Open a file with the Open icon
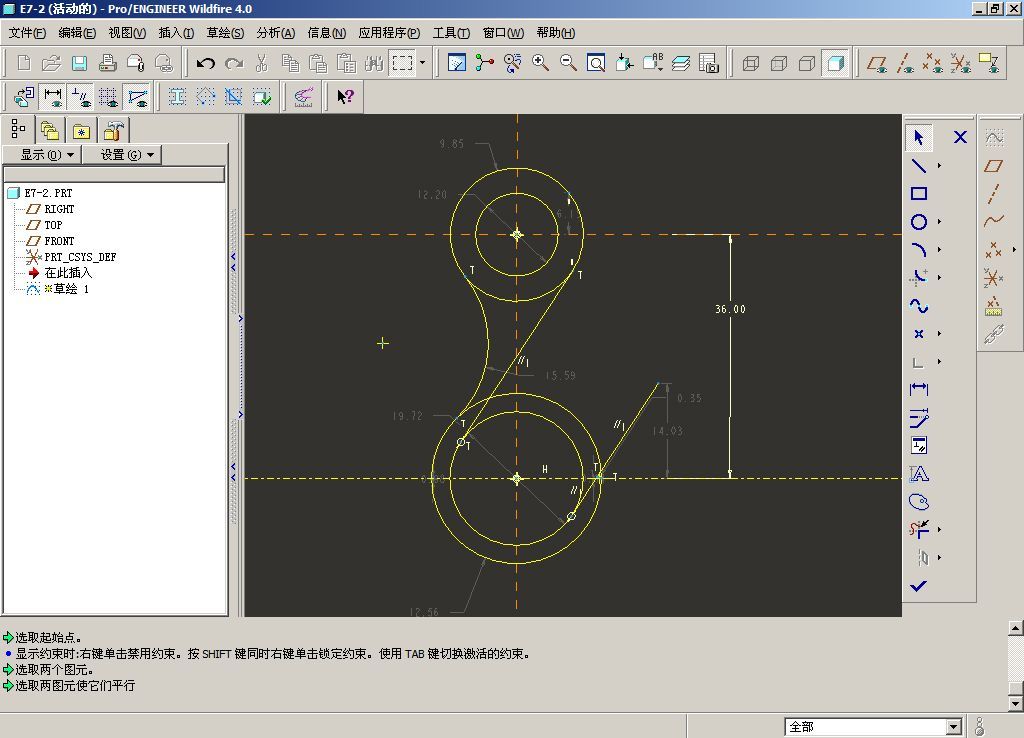The width and height of the screenshot is (1024, 738). 51,63
